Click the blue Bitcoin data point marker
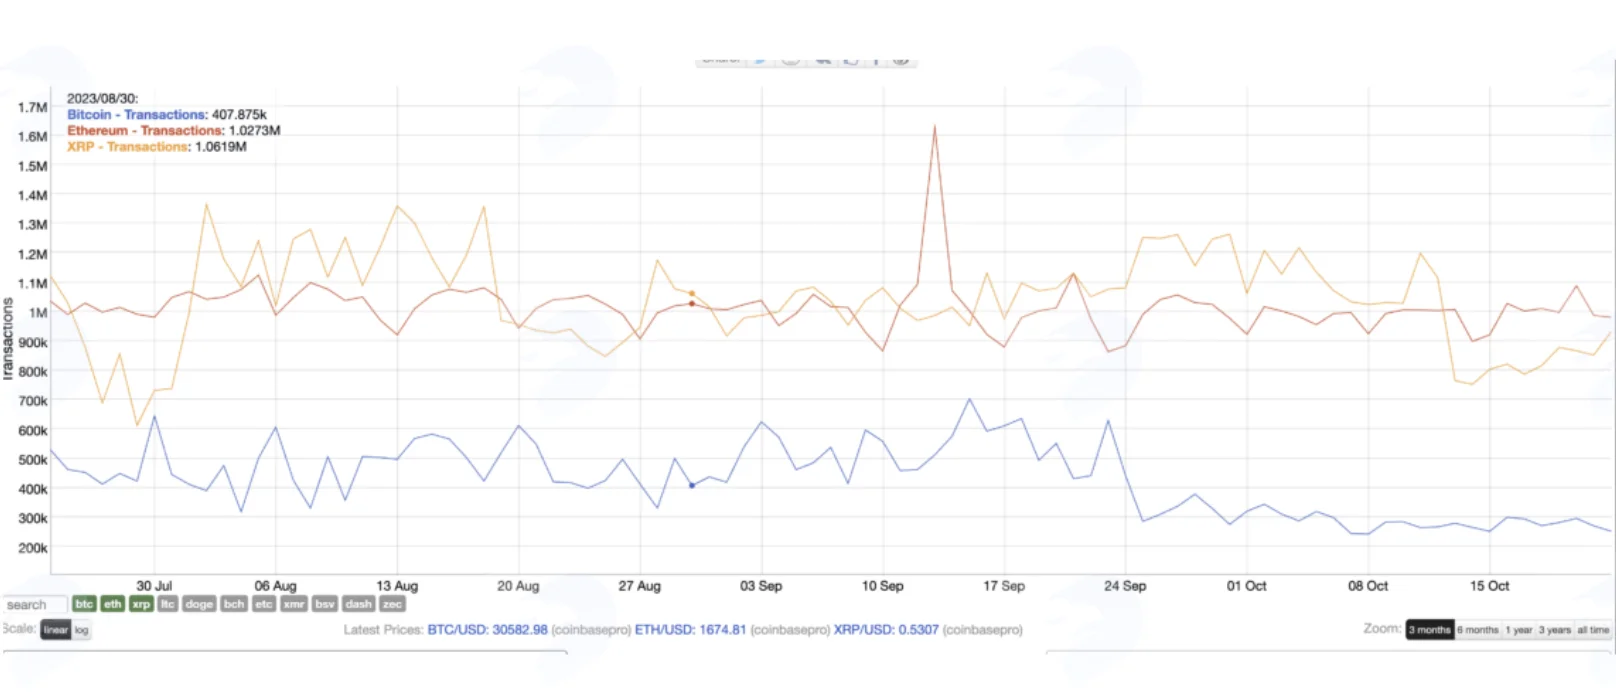 [x=692, y=485]
